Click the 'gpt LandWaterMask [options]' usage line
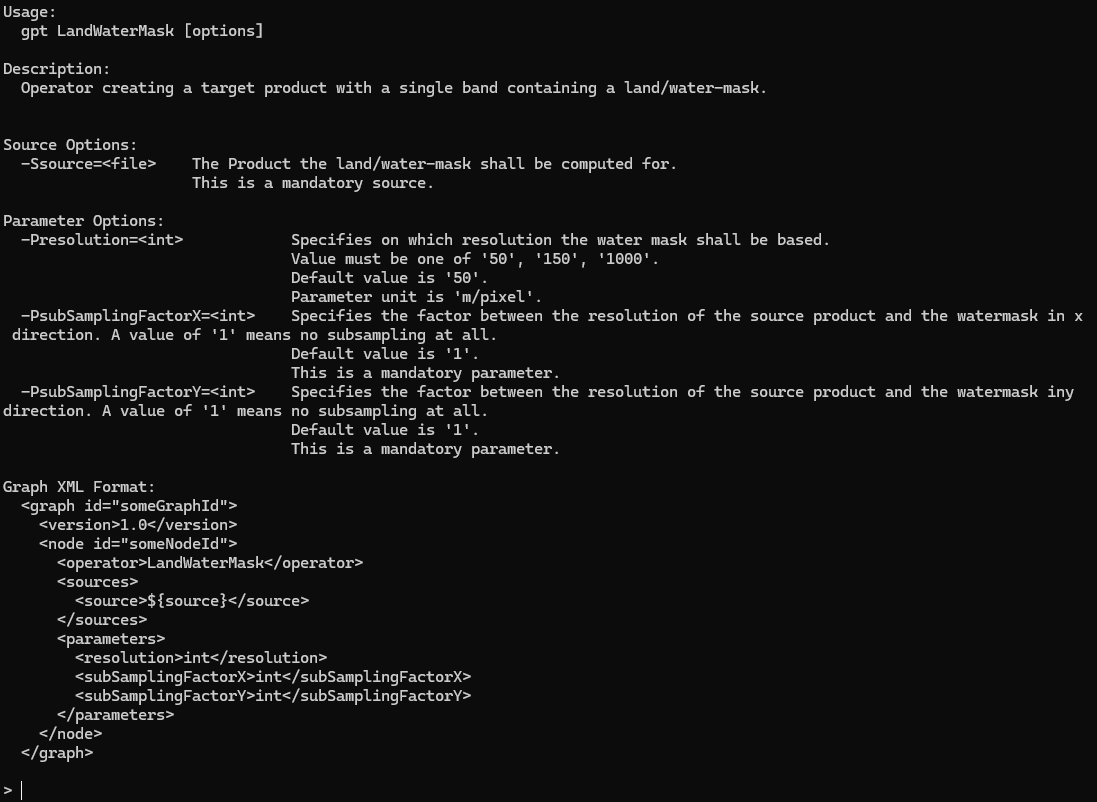1097x802 pixels. point(142,31)
